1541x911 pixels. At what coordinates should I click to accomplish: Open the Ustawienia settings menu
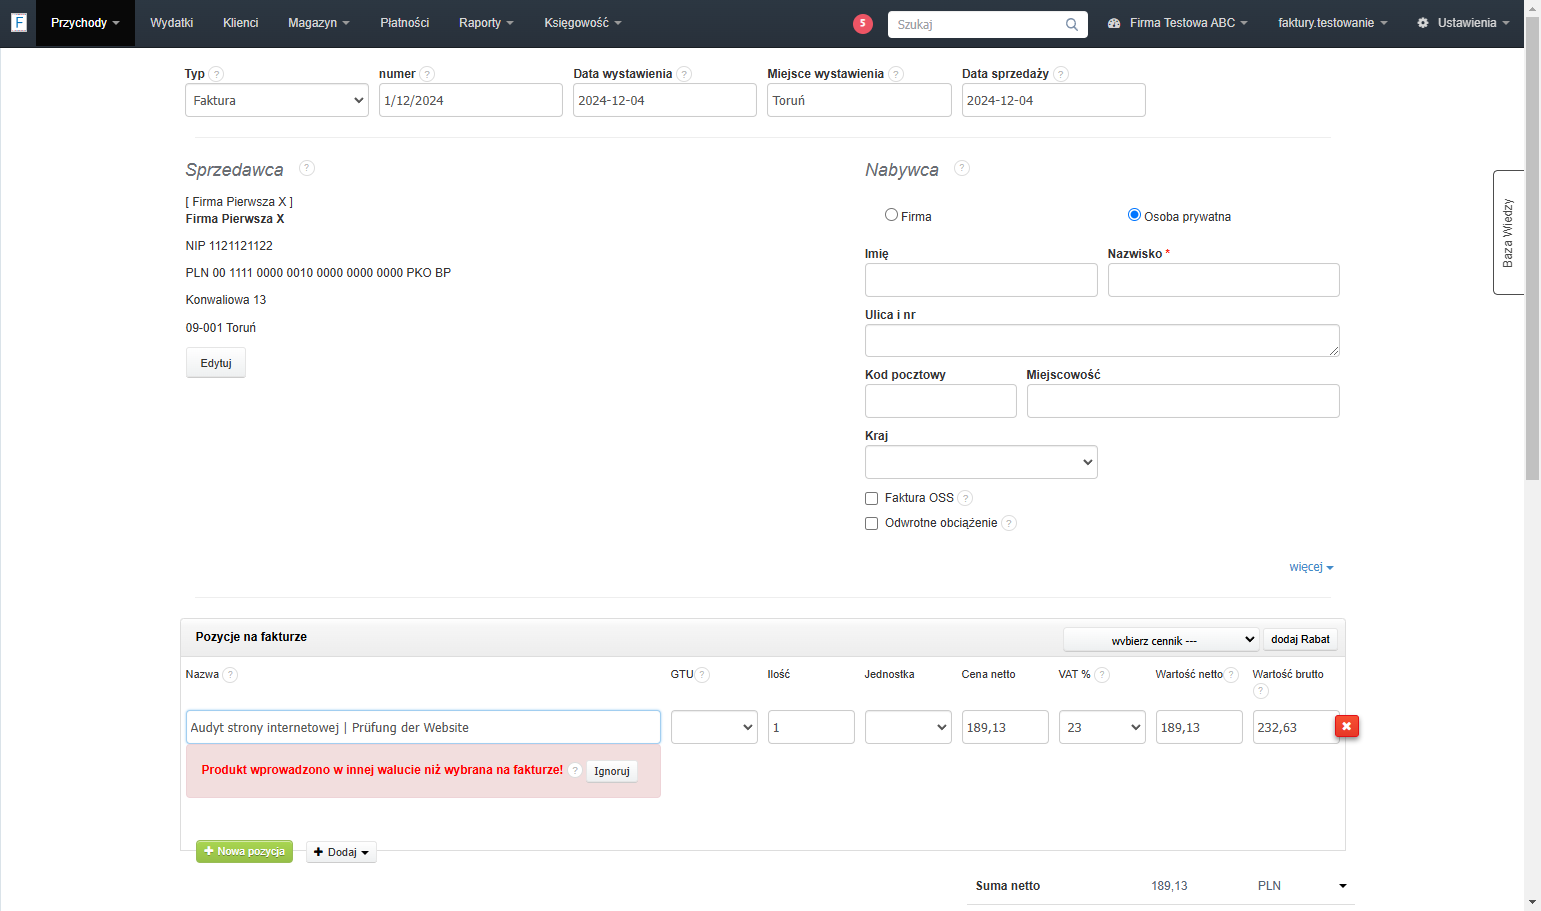[1463, 23]
